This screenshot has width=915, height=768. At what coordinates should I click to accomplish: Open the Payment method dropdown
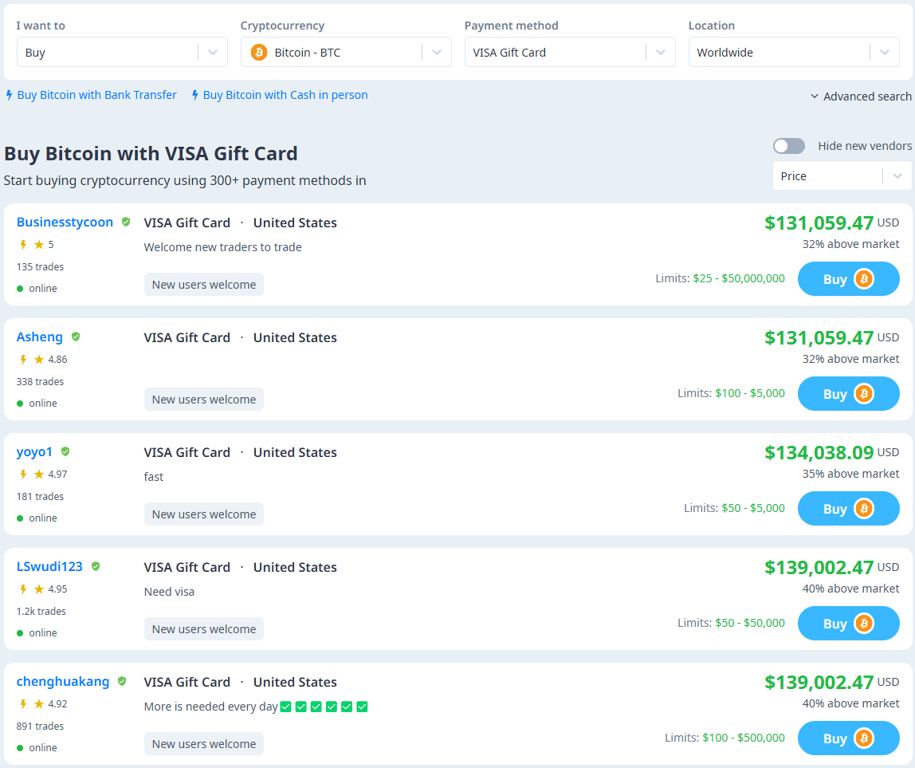pyautogui.click(x=570, y=50)
